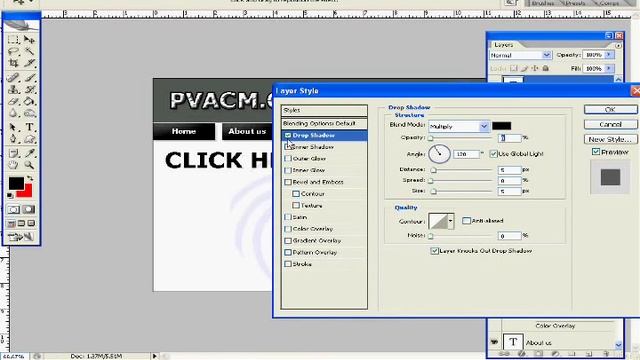Uncheck the Drop Shadow style checkbox

tap(288, 135)
